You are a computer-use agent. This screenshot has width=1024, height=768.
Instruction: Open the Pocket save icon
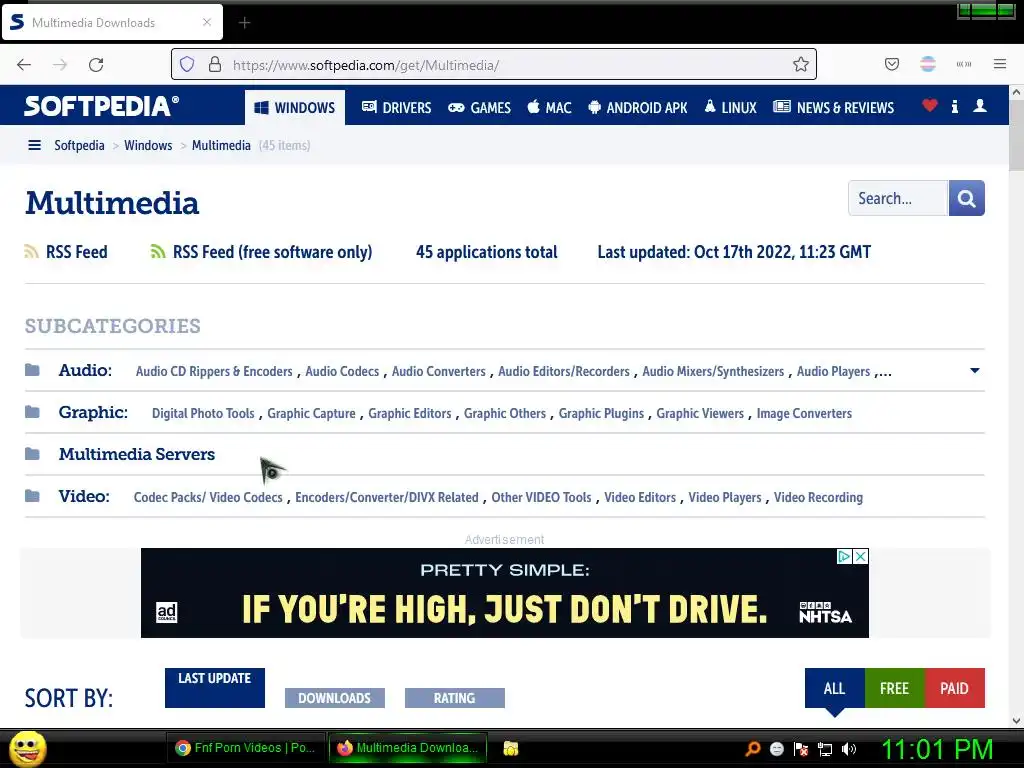[x=892, y=64]
